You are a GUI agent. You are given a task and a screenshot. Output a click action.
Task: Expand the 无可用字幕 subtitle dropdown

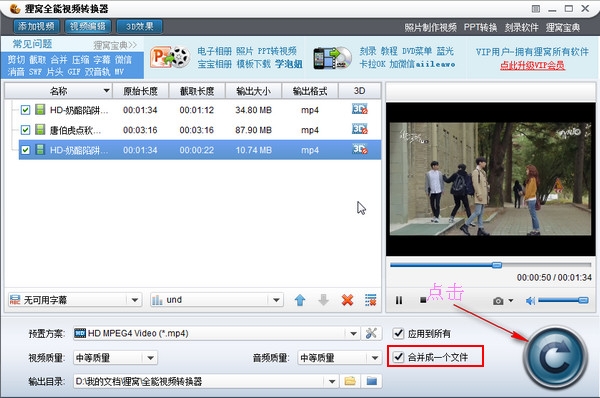(x=135, y=300)
